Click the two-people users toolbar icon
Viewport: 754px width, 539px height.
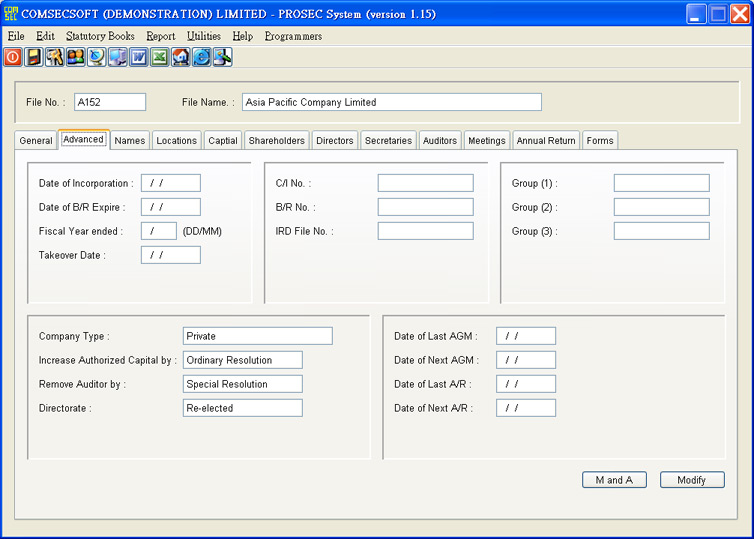pyautogui.click(x=75, y=57)
